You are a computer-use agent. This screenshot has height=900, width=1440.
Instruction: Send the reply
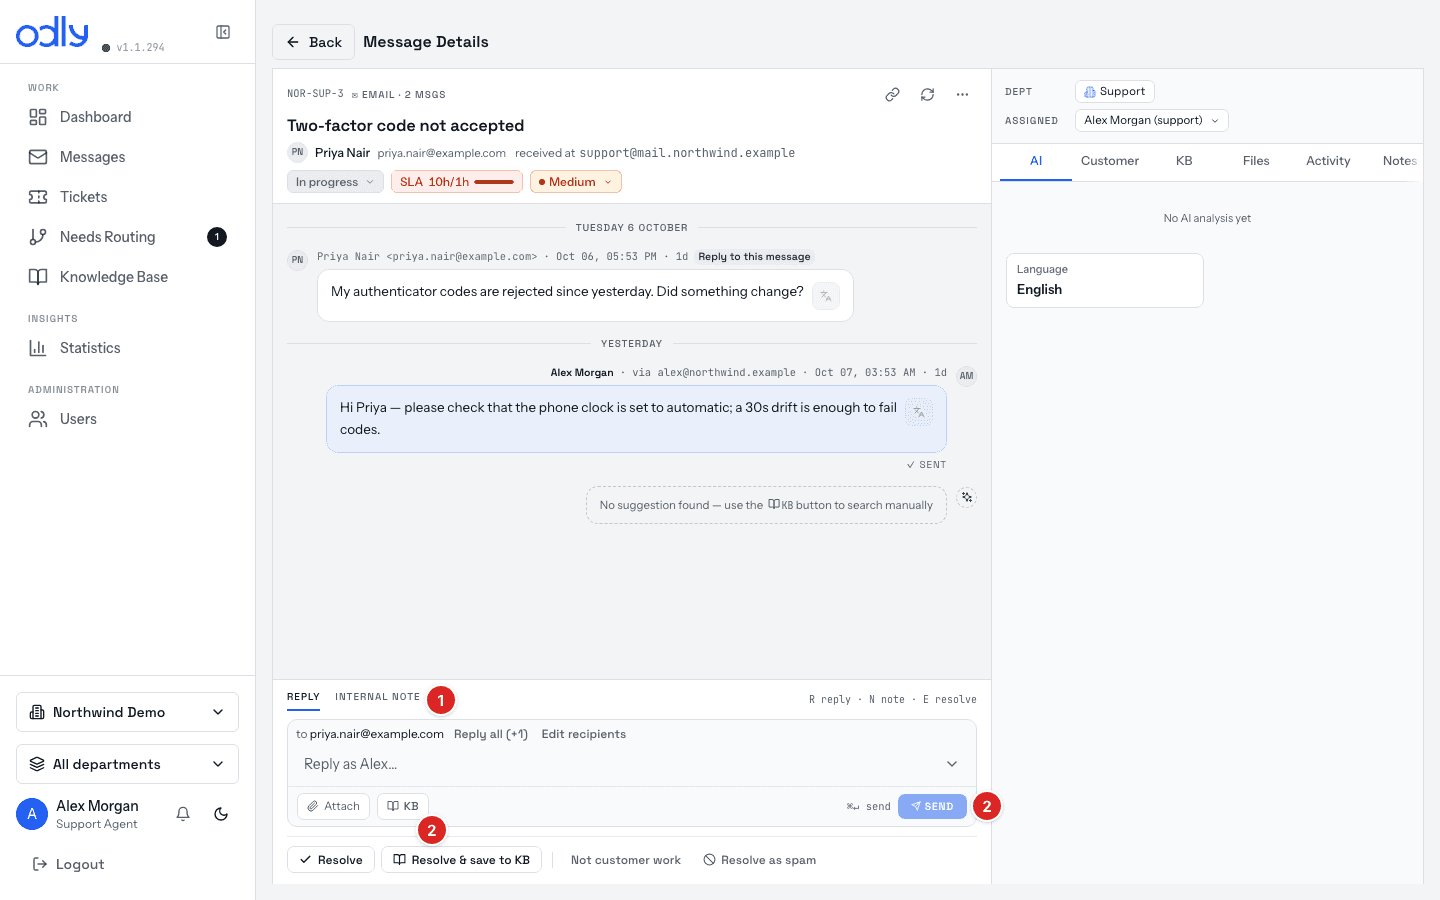coord(932,806)
